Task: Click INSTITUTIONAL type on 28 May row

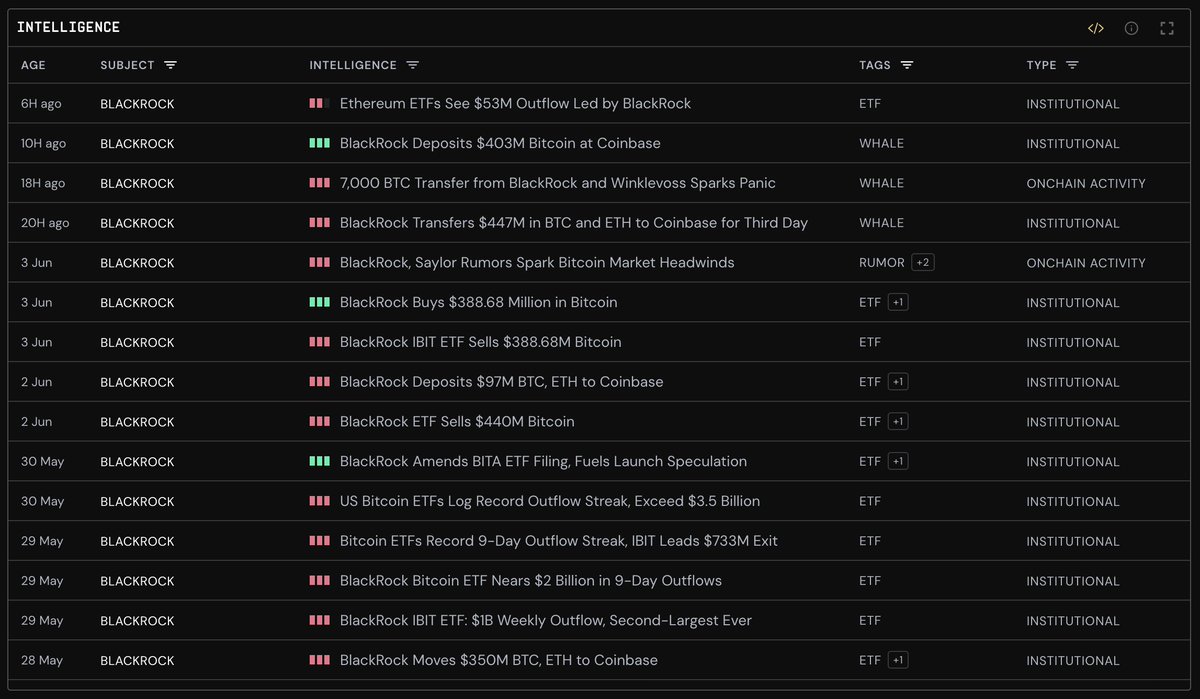Action: [1073, 661]
